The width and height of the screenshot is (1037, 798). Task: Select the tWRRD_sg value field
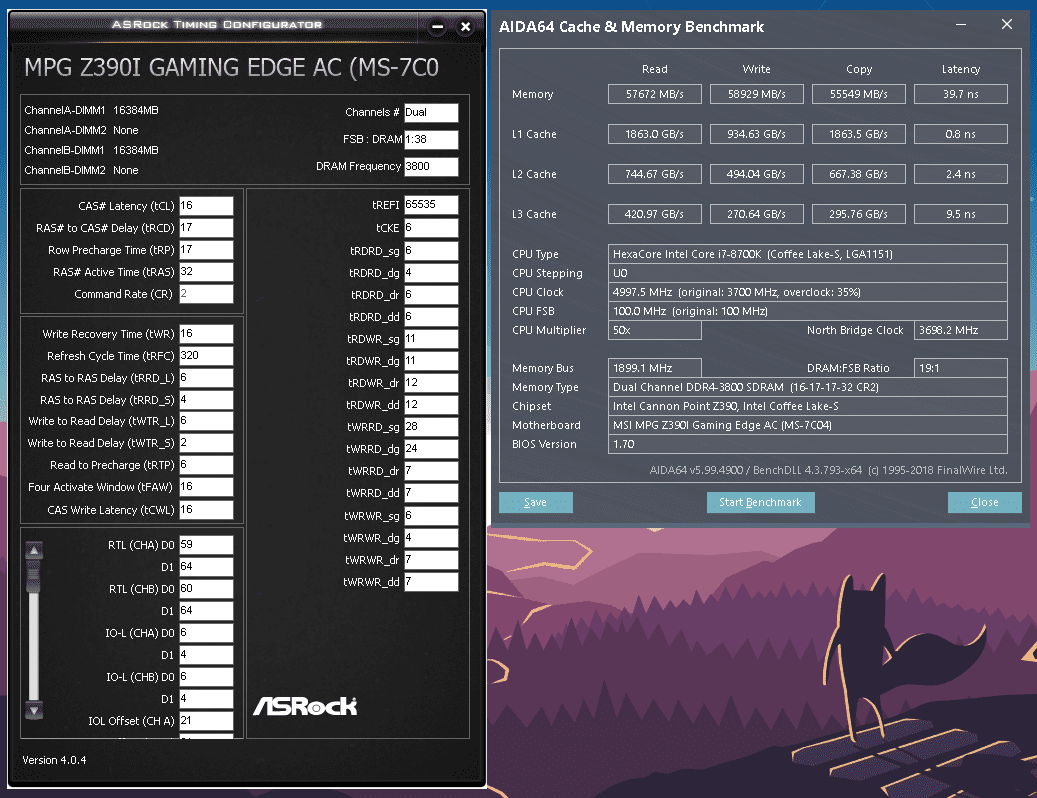[431, 427]
